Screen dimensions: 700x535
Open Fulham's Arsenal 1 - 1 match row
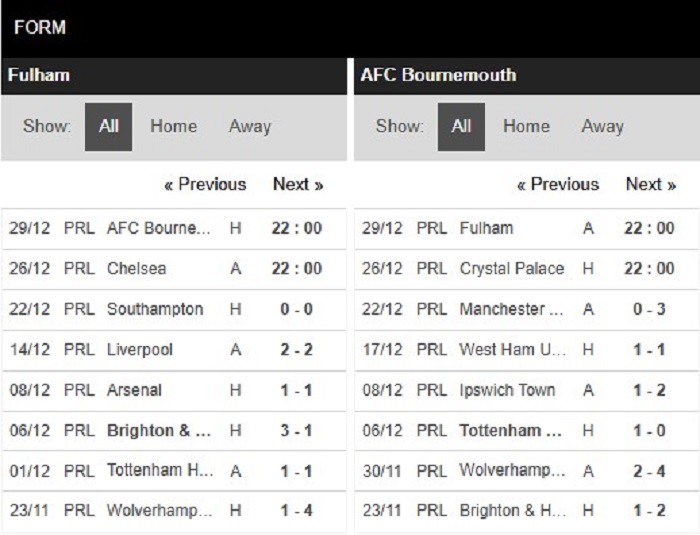click(x=174, y=391)
